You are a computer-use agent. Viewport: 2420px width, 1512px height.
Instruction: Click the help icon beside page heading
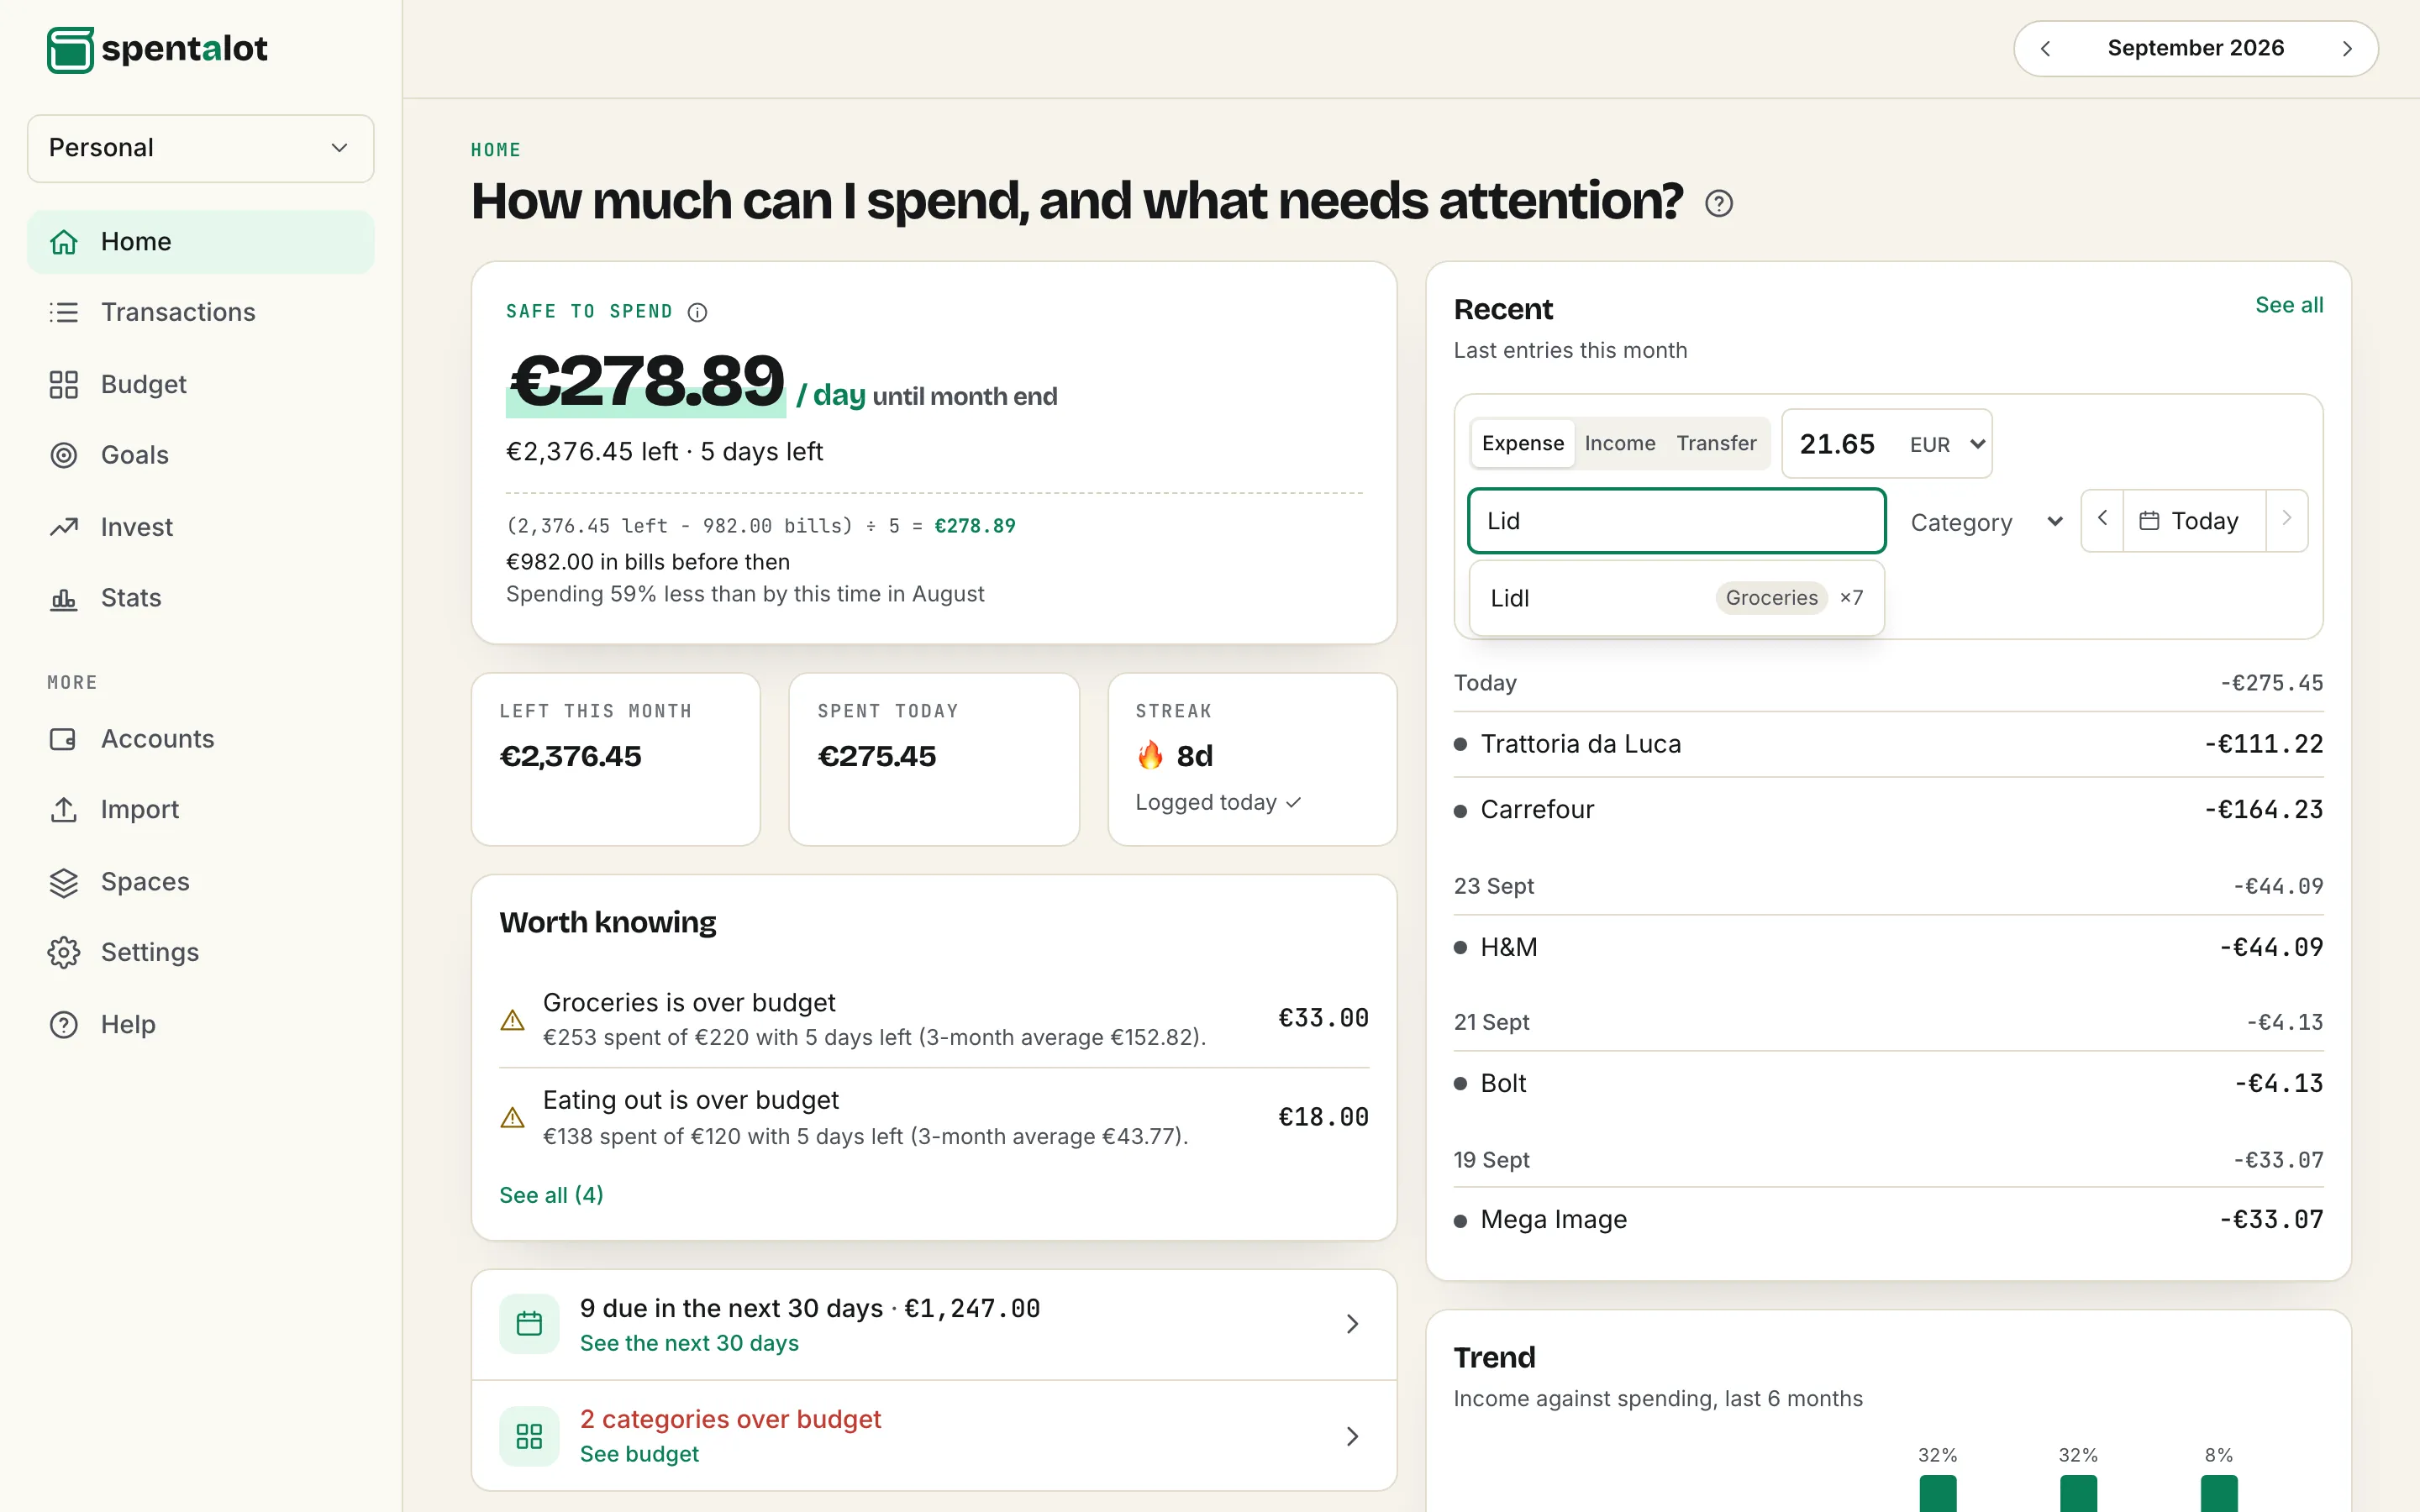click(1718, 204)
